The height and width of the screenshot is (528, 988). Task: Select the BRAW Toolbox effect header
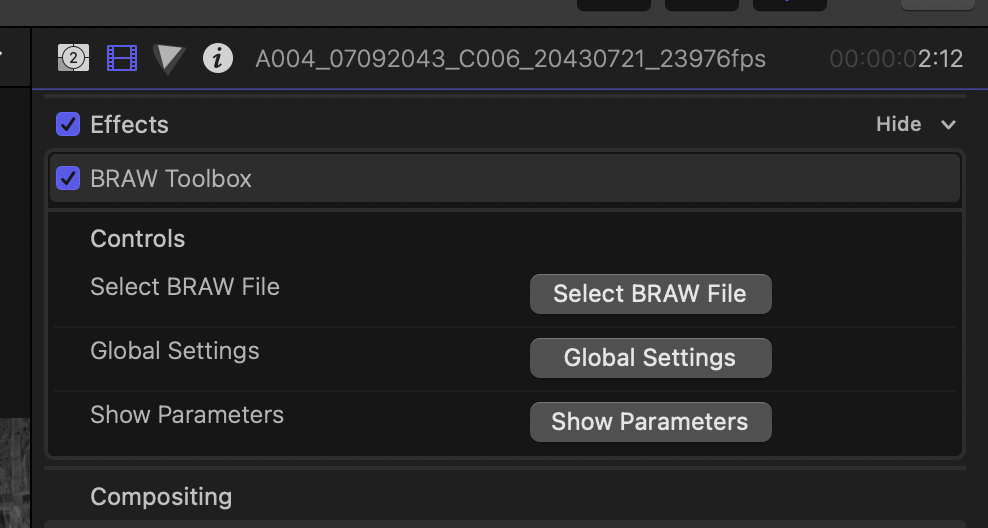click(500, 179)
